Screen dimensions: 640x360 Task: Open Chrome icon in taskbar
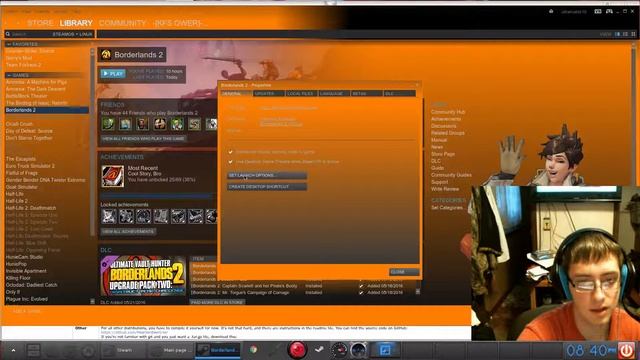(x=253, y=350)
